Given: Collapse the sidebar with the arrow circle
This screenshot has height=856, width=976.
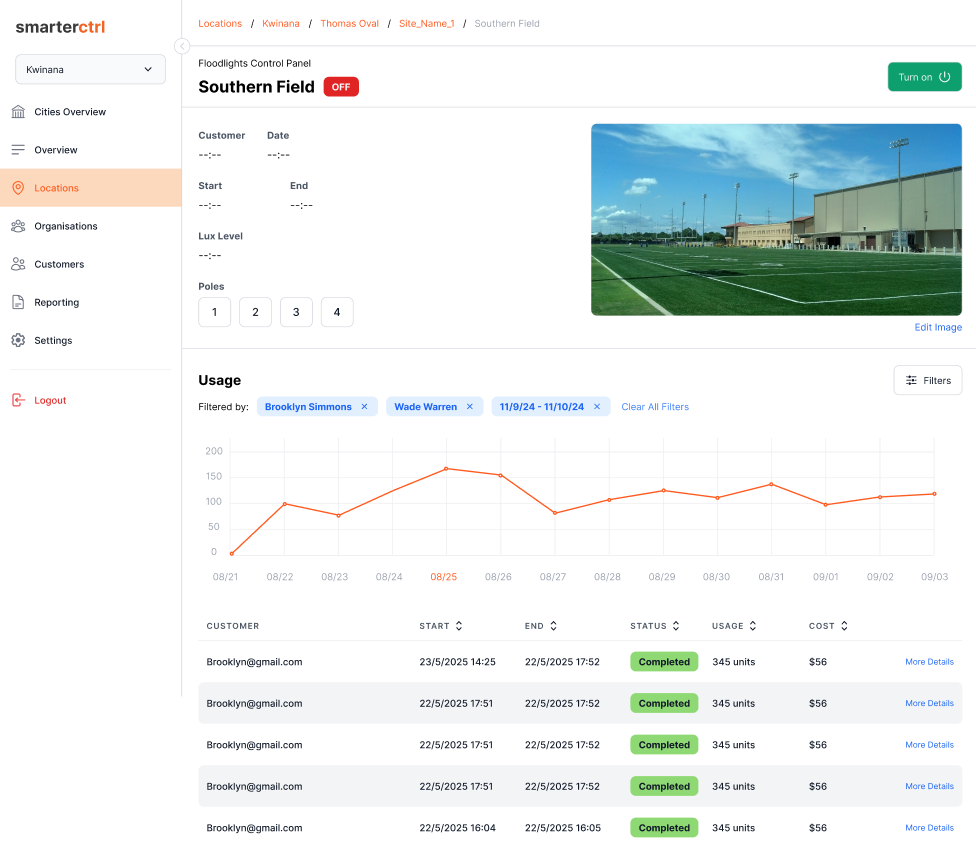Looking at the screenshot, I should [x=182, y=46].
